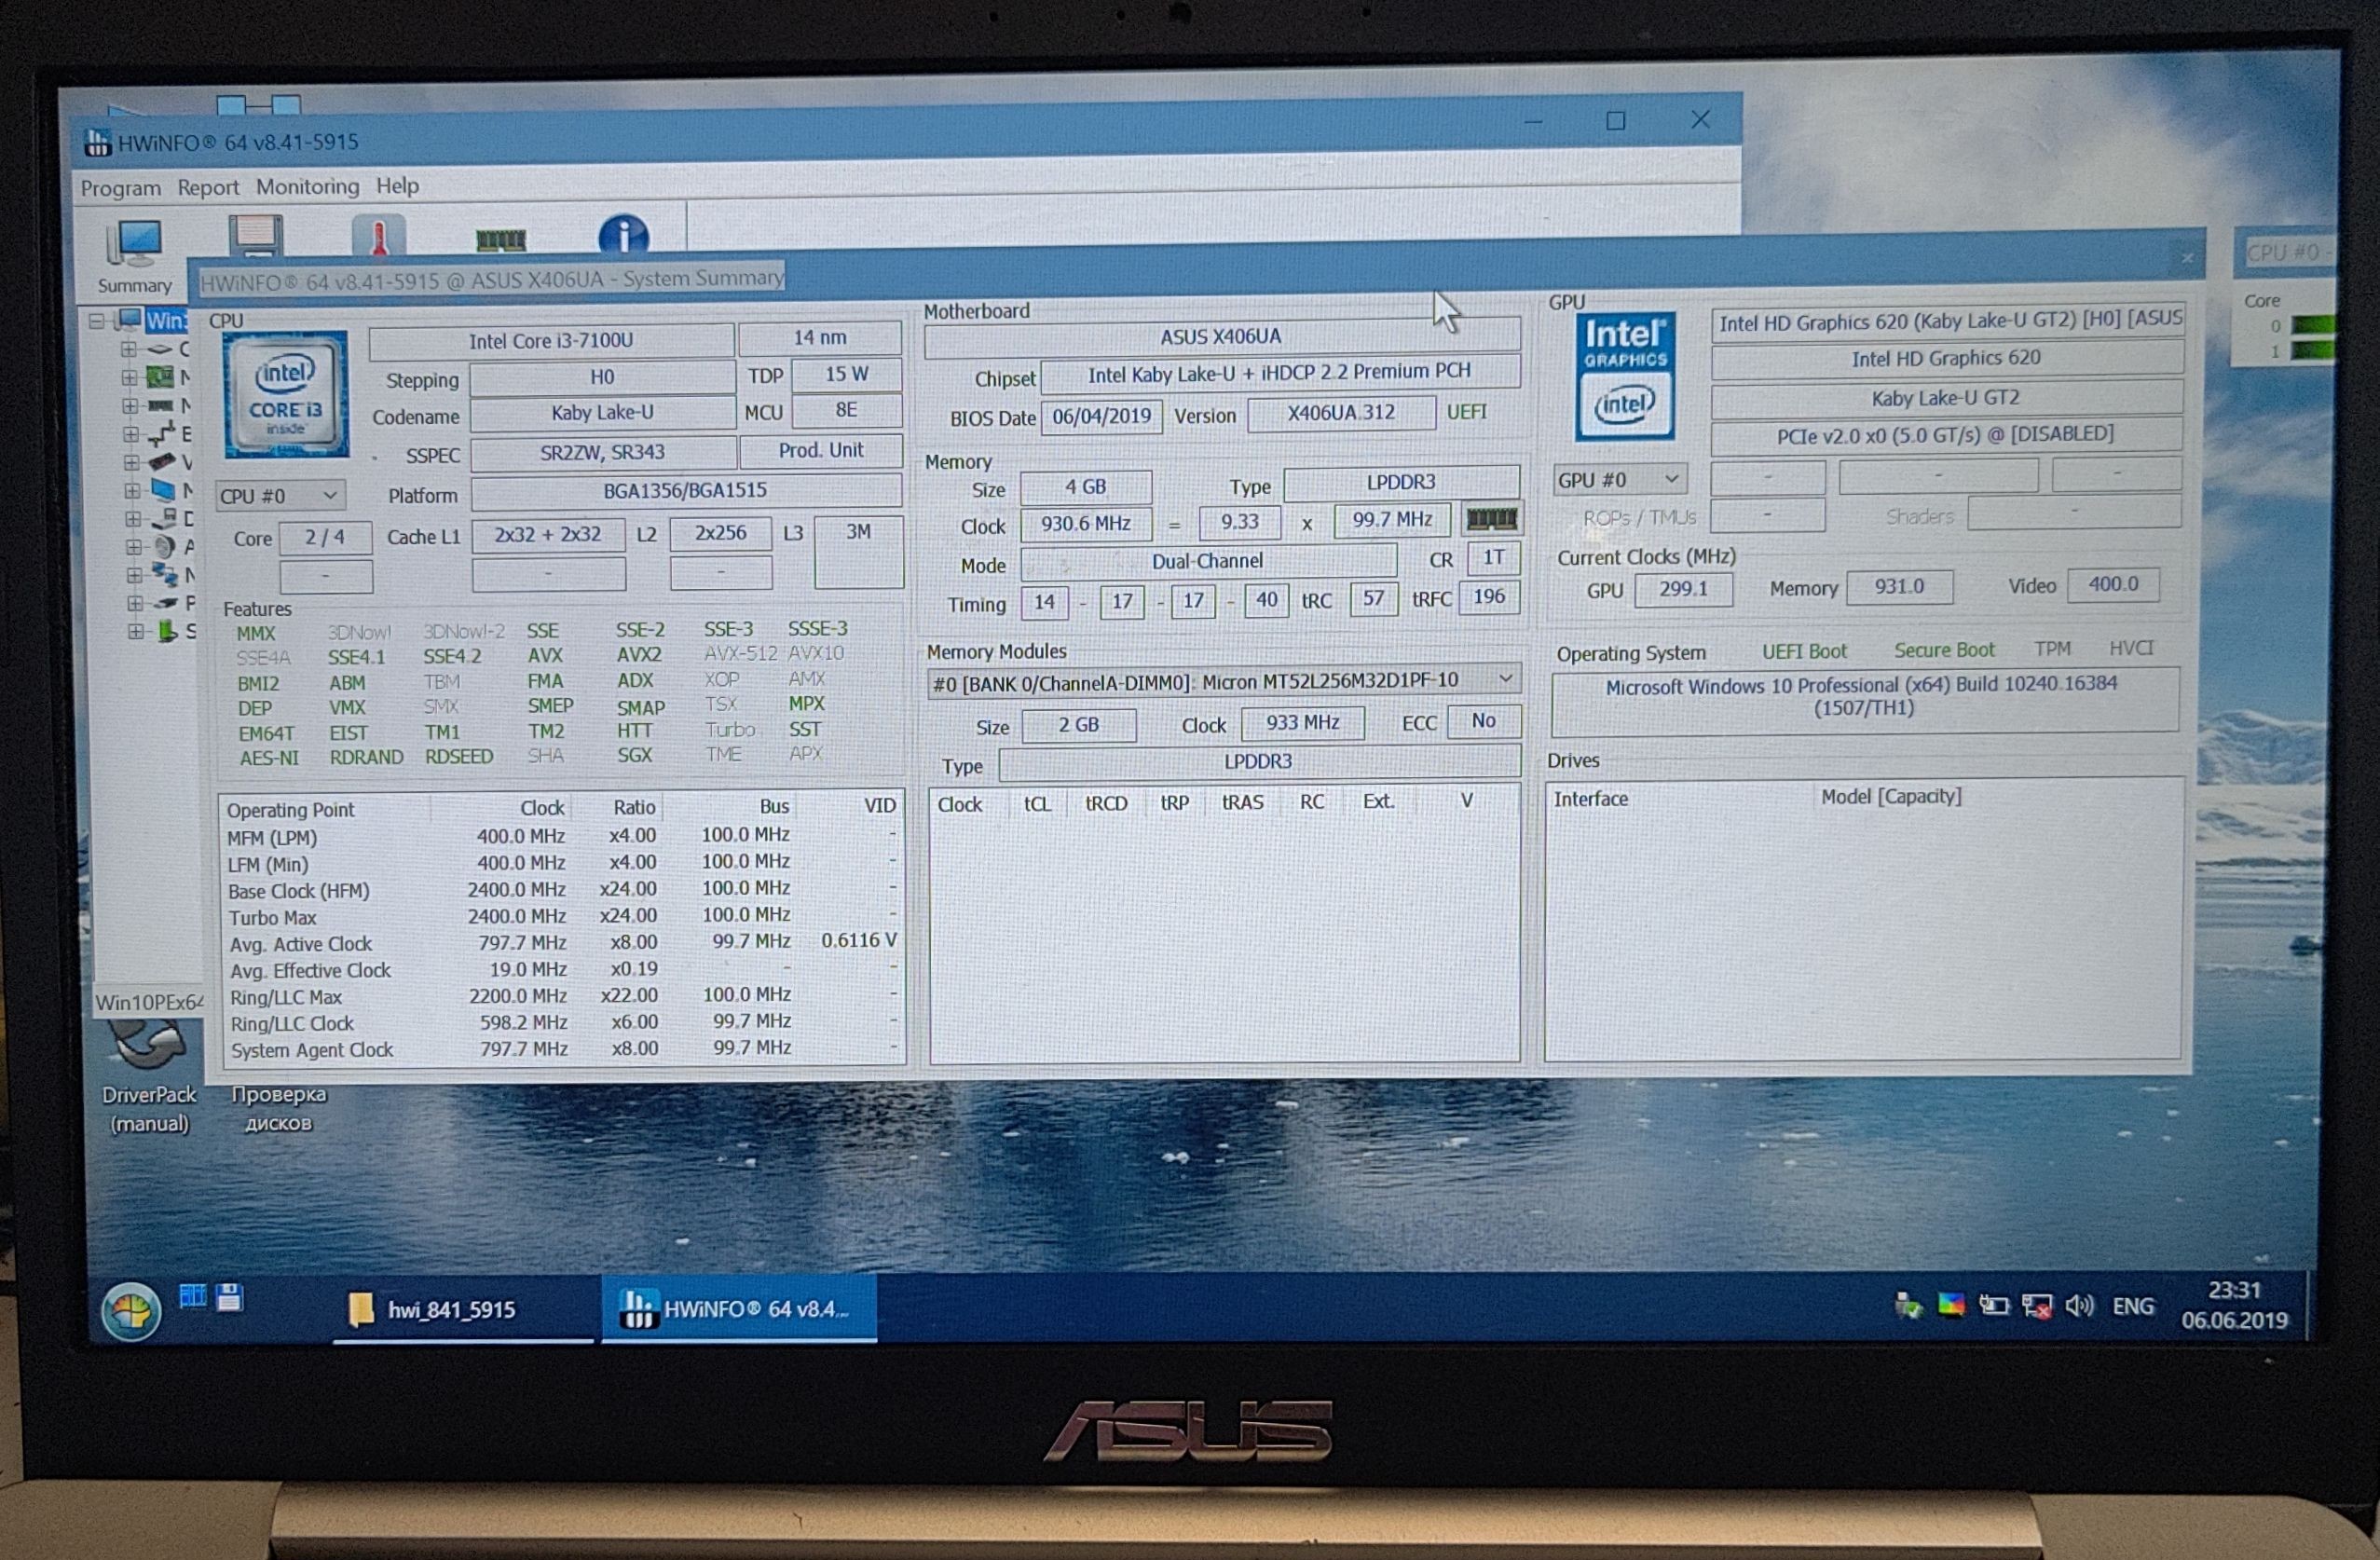Open the Monitoring menu
Image resolution: width=2380 pixels, height=1560 pixels.
[x=307, y=186]
